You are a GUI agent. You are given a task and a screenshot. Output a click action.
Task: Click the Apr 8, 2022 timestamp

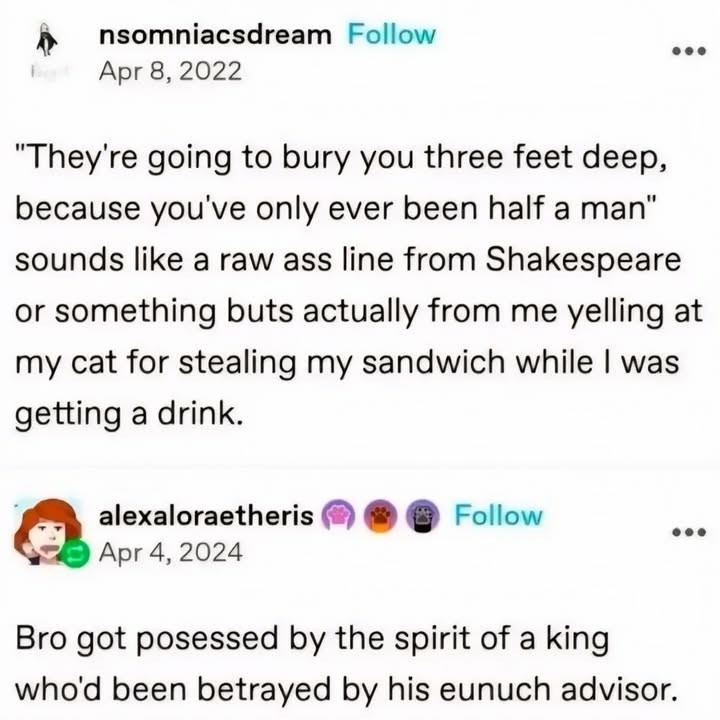point(171,73)
